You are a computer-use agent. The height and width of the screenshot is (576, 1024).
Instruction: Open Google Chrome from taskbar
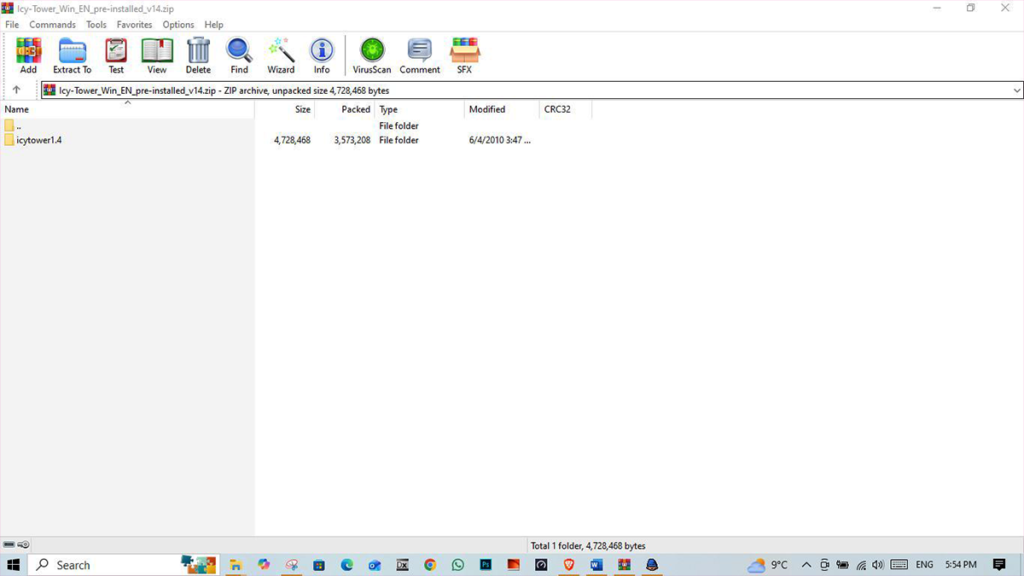[430, 565]
